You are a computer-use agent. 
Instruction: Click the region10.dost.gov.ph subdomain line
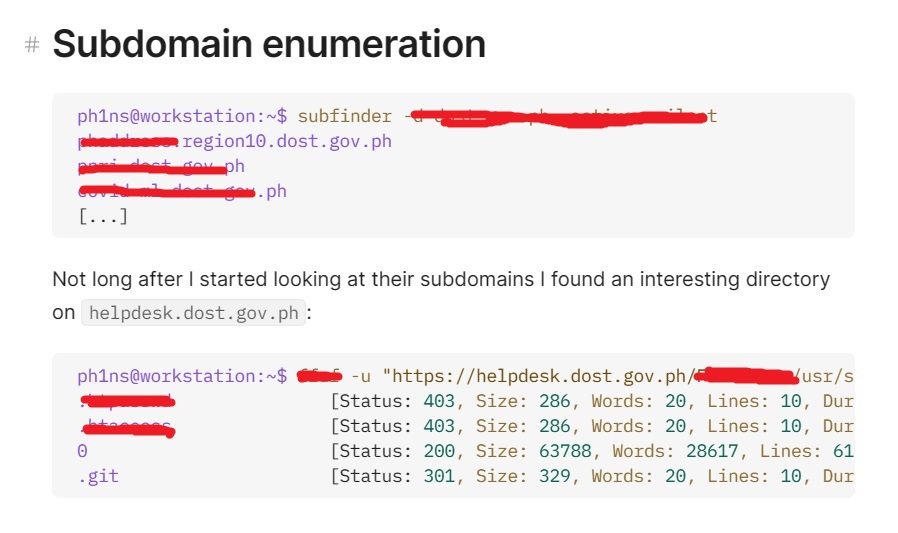pyautogui.click(x=287, y=141)
